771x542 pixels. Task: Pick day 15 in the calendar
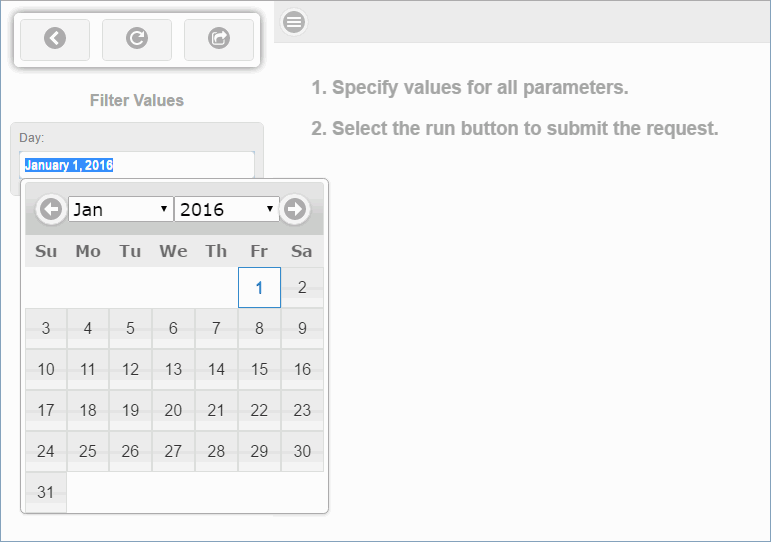[259, 370]
